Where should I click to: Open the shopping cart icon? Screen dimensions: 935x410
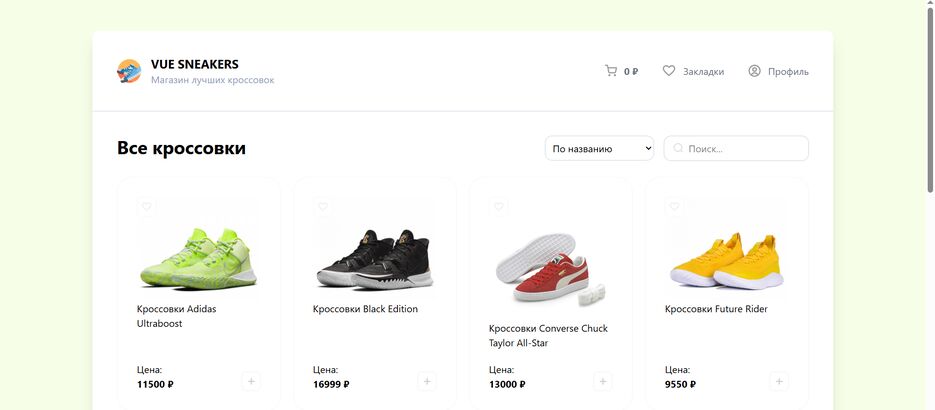(x=611, y=71)
